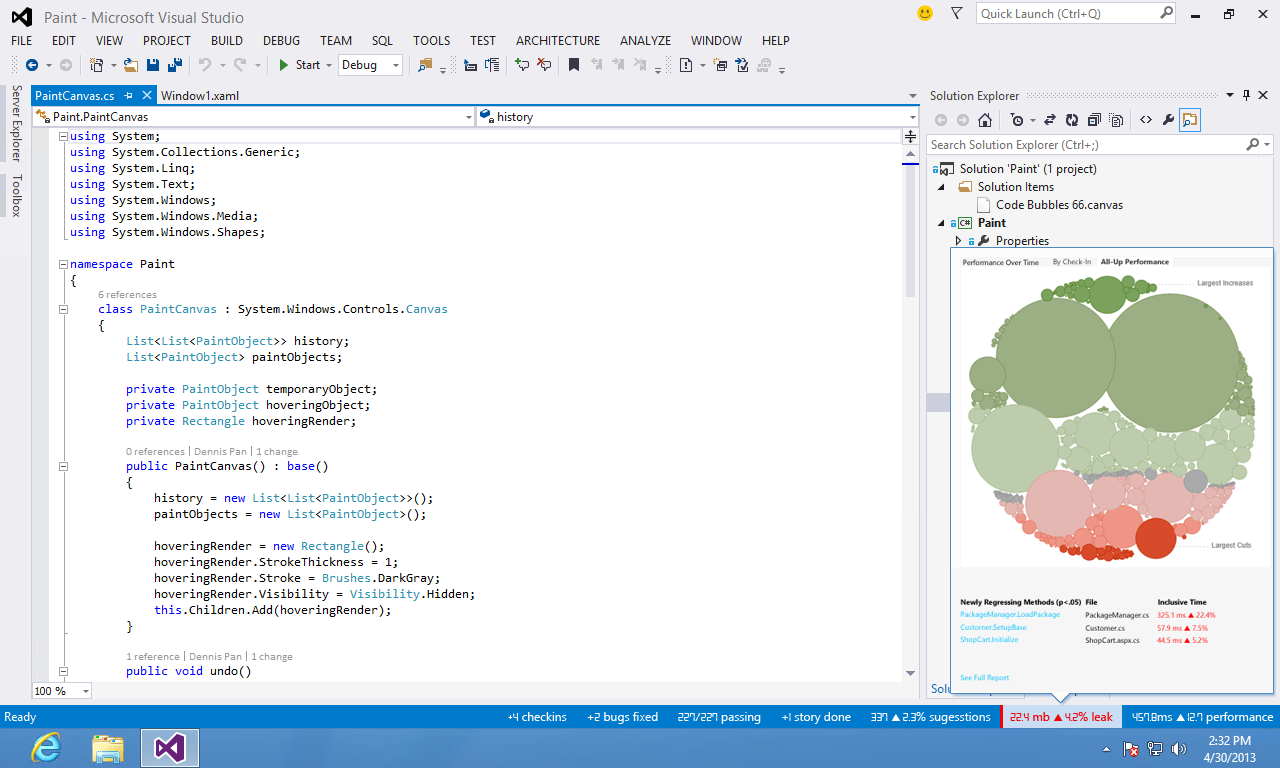Open the ShopCart.Initialize method link

coord(989,640)
